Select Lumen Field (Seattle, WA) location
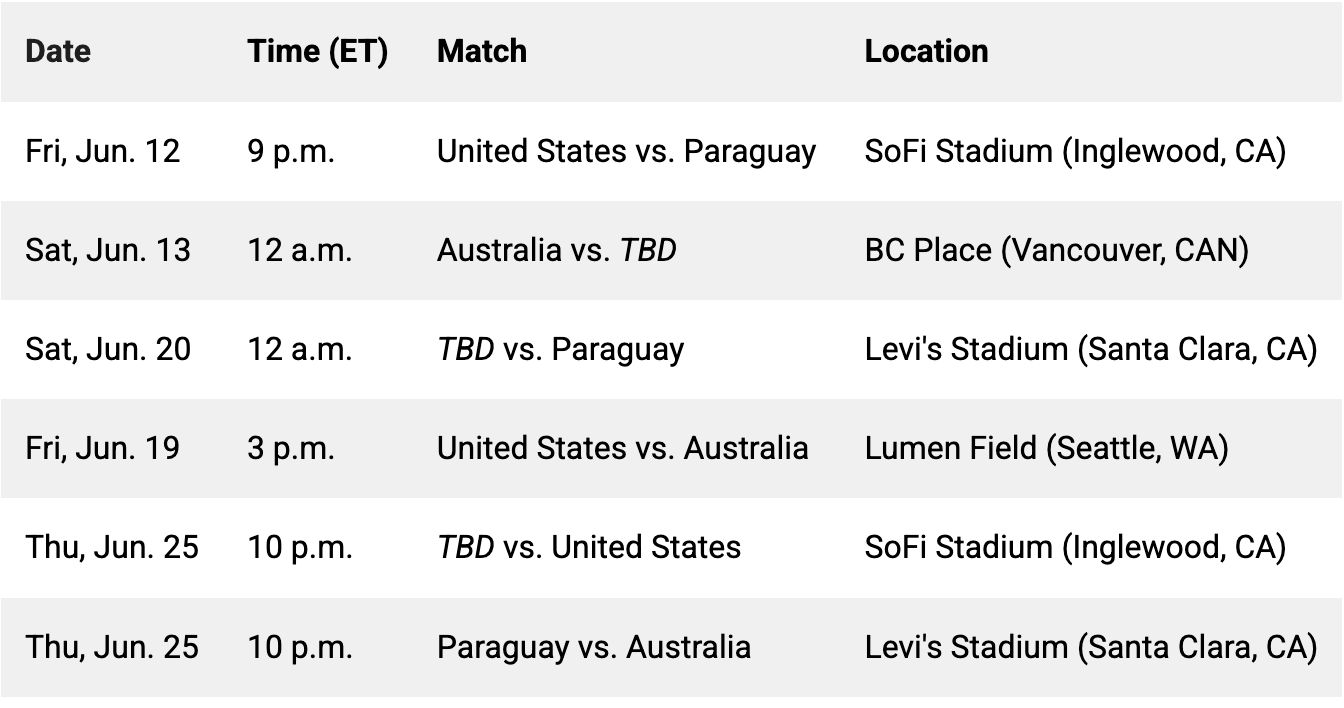1344x708 pixels. click(x=1046, y=448)
